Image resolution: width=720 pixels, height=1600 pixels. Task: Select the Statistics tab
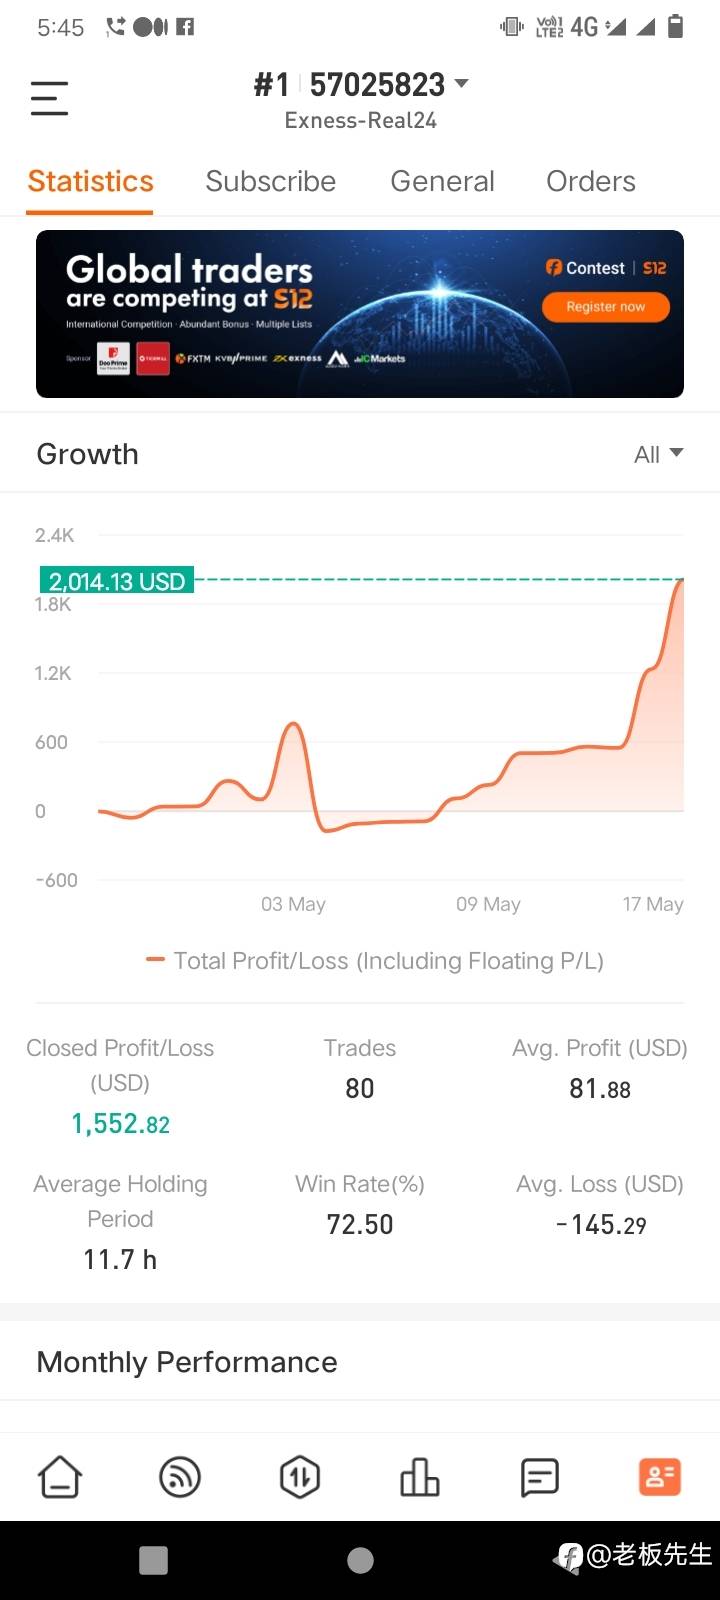pos(90,181)
